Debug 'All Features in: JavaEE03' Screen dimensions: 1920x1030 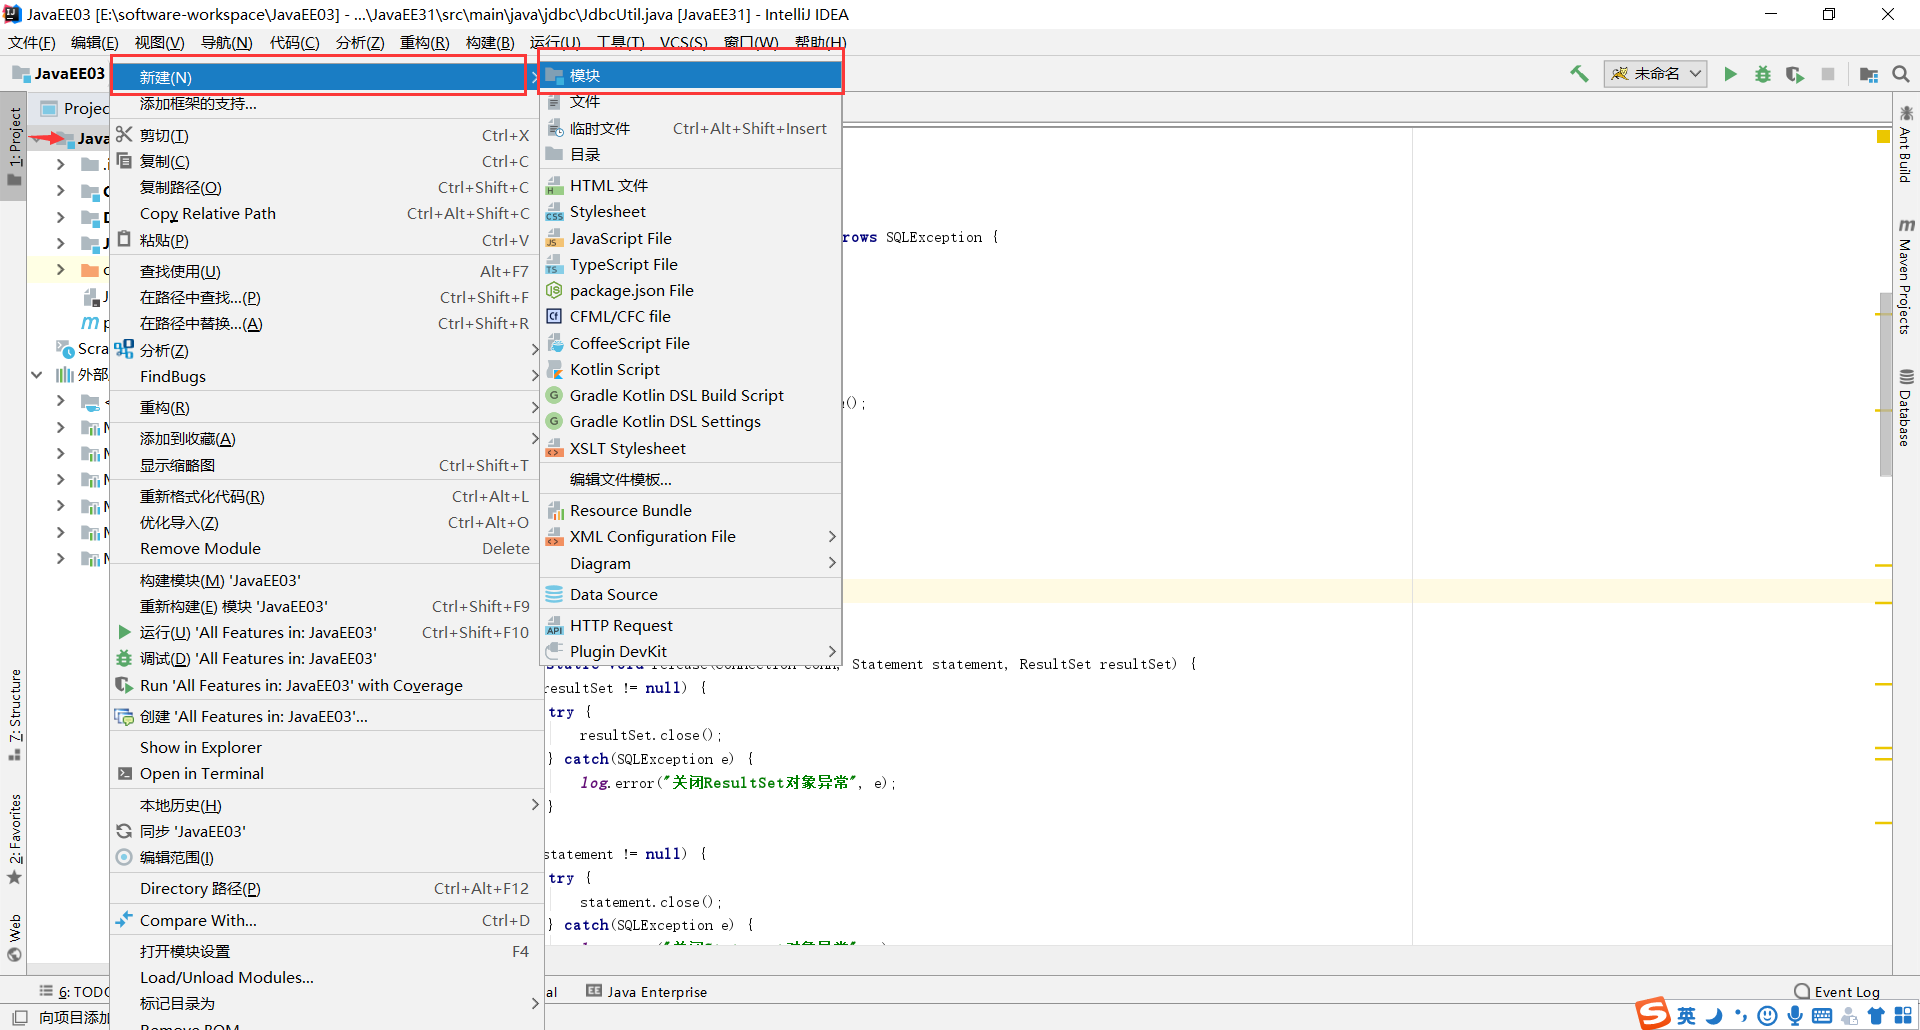click(326, 658)
